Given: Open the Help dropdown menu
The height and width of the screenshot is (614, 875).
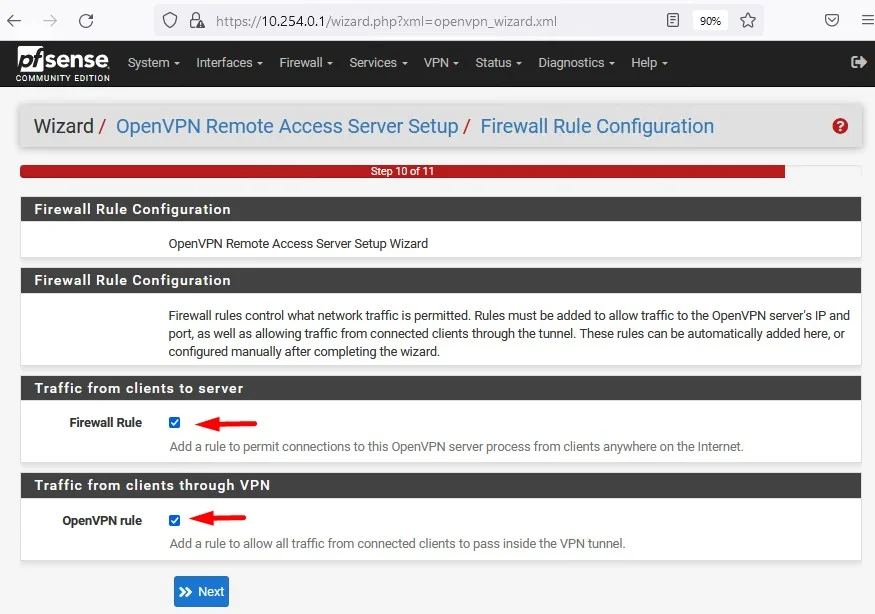Looking at the screenshot, I should 649,63.
